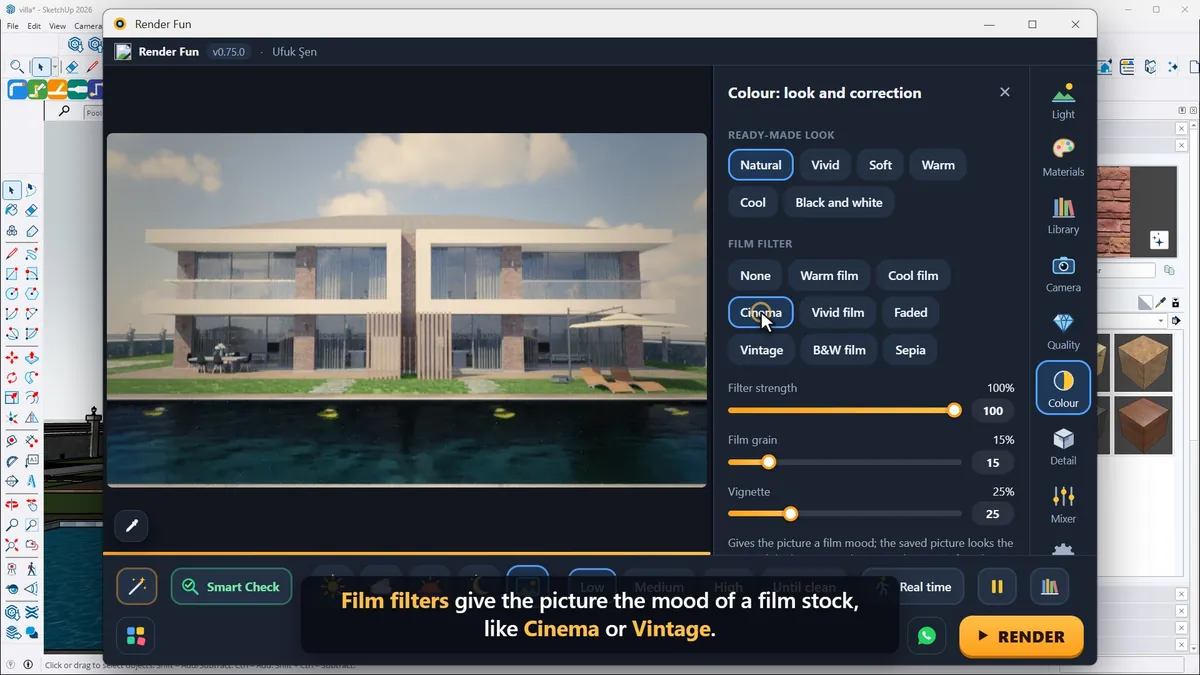Screen dimensions: 1200x675
Task: Select the SketchUp Eraser tool in the left toolbar
Action: point(31,210)
